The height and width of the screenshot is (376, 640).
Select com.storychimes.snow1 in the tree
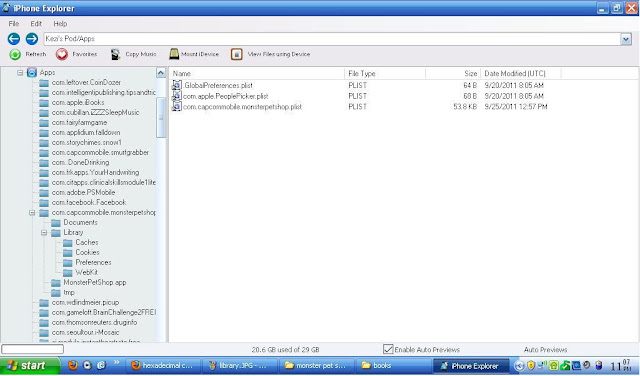pos(87,142)
